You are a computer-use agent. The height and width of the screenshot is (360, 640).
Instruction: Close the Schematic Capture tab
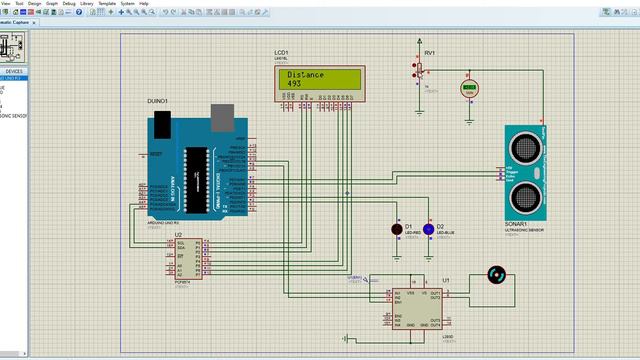(34, 23)
